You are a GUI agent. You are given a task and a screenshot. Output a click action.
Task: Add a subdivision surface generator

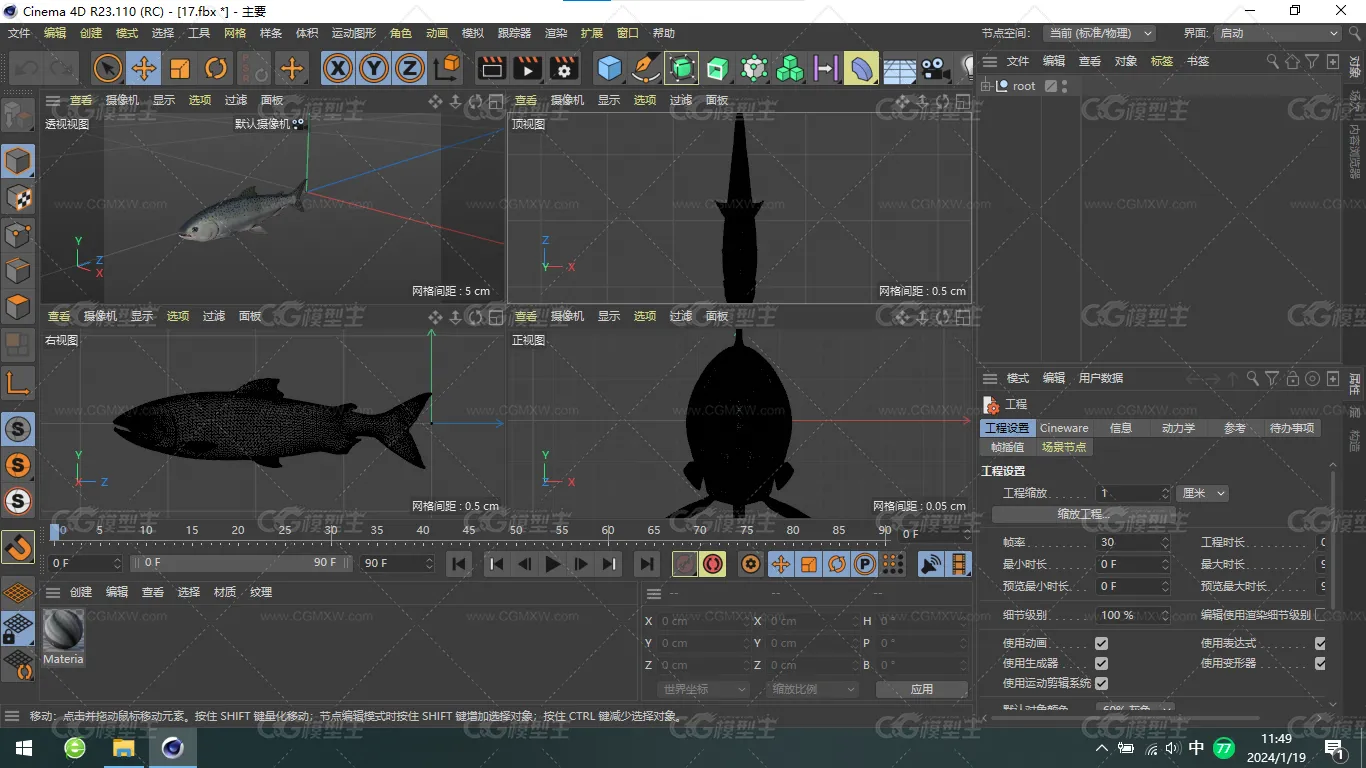(x=682, y=68)
